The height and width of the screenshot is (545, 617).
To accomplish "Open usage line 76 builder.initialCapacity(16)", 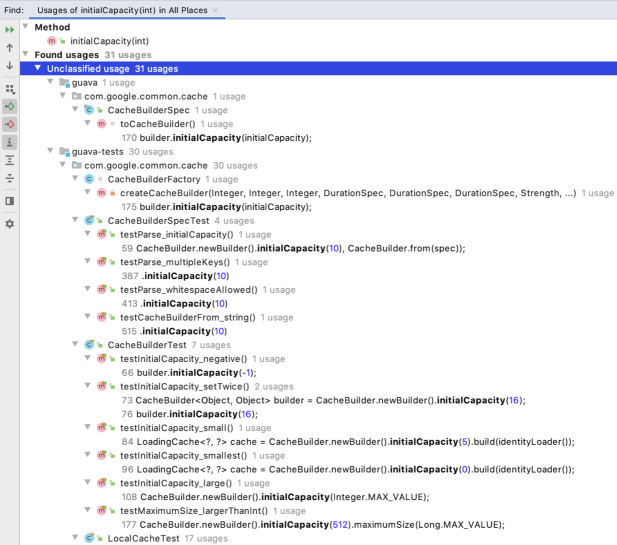I will point(190,414).
